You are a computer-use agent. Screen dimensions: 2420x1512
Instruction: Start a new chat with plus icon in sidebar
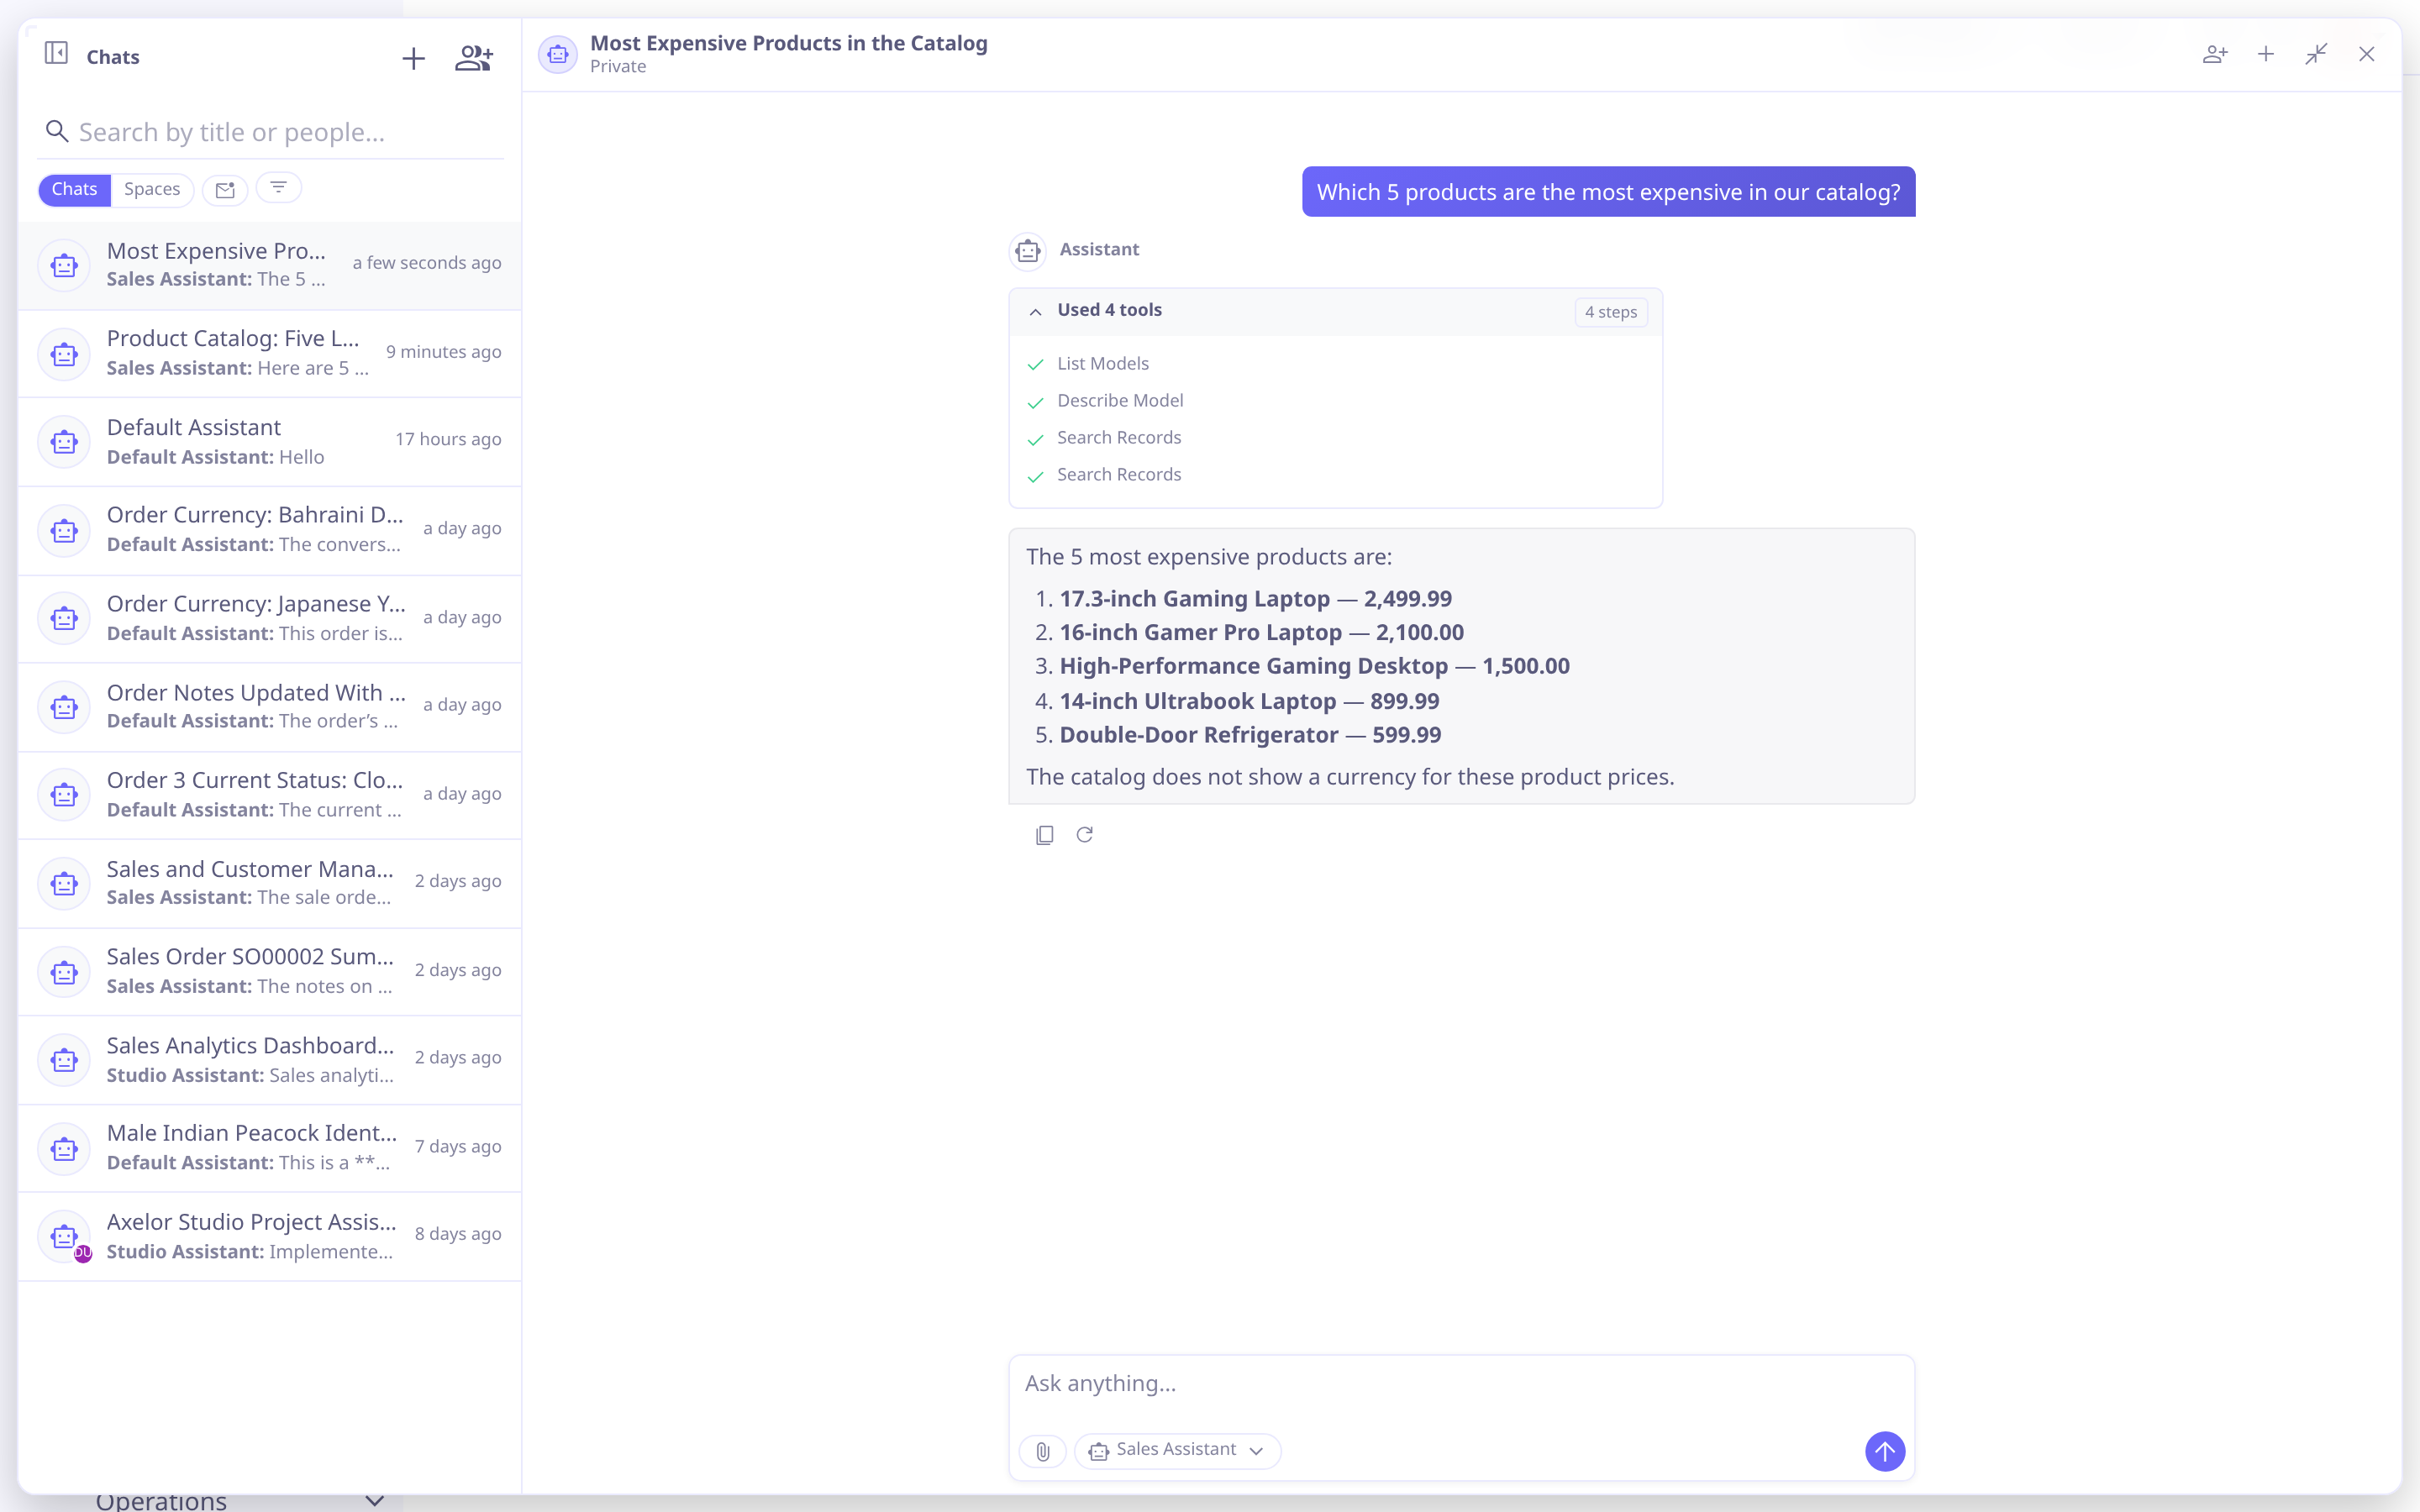point(413,58)
